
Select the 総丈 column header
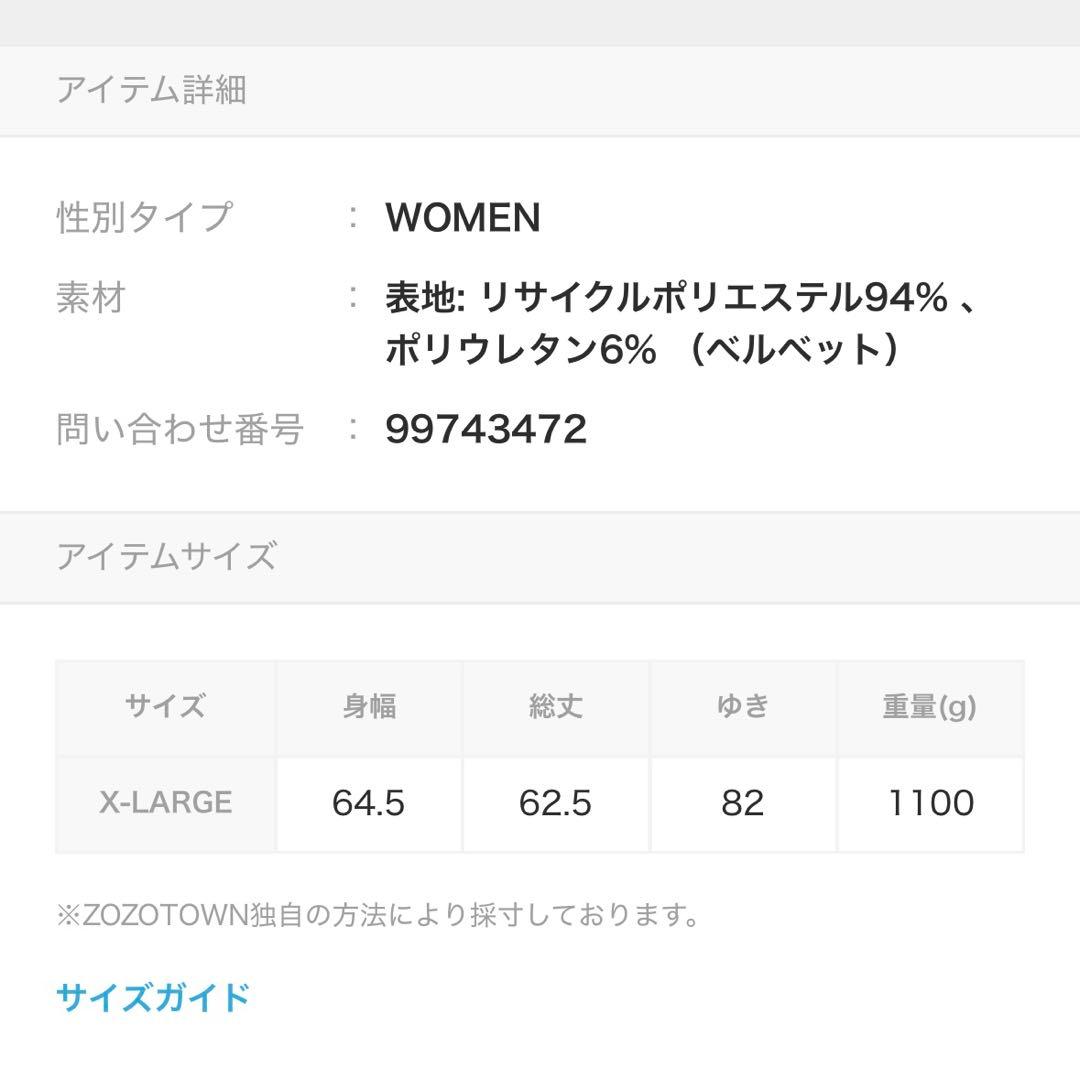click(x=556, y=707)
